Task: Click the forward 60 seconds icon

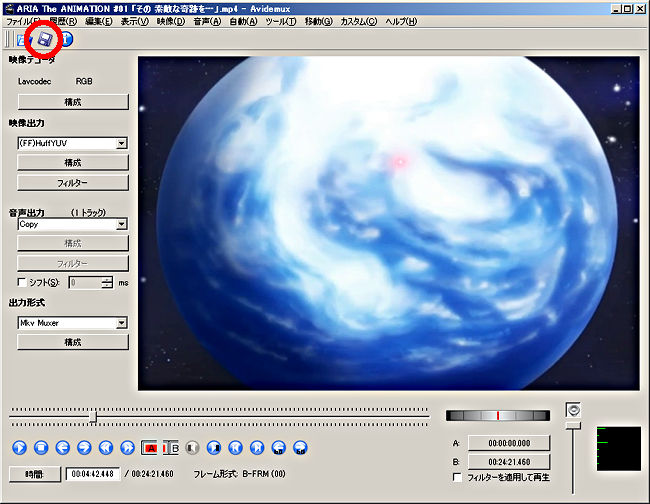Action: pos(300,448)
